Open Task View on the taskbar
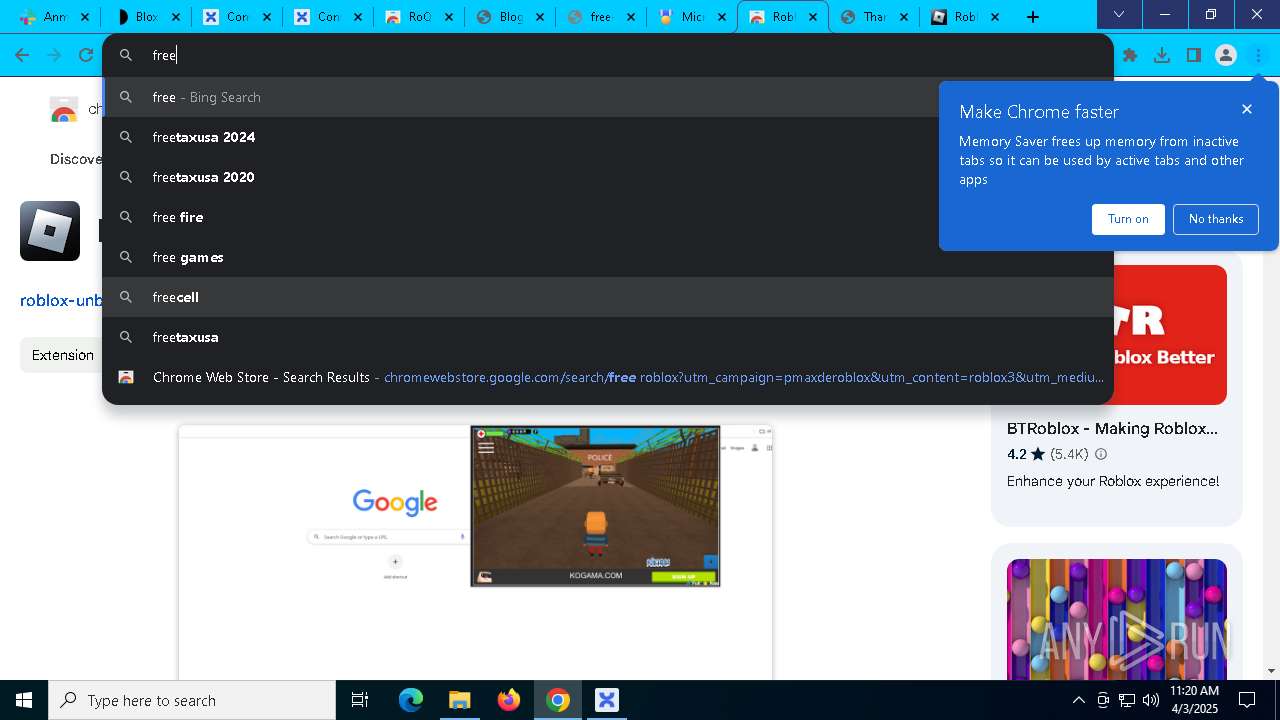 (360, 700)
